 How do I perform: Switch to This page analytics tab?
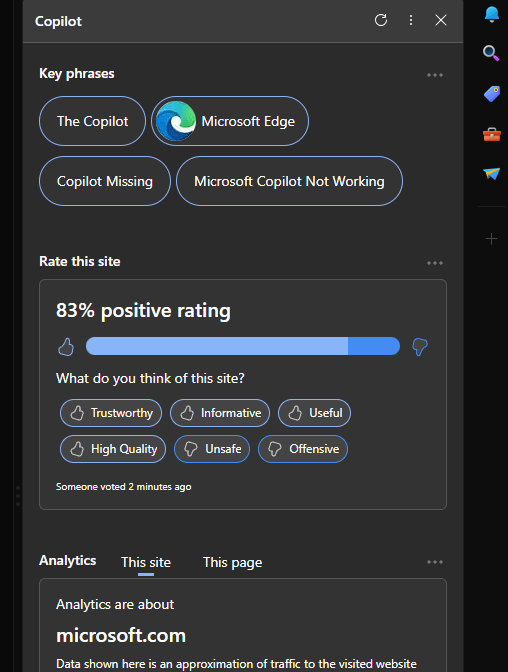[x=232, y=562]
